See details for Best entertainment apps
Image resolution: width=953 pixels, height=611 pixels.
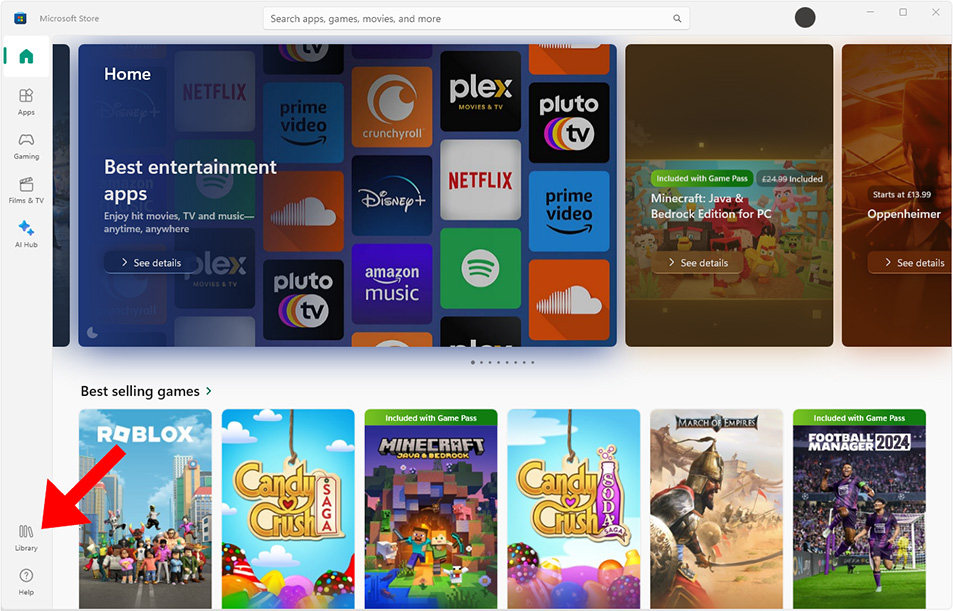[x=151, y=263]
